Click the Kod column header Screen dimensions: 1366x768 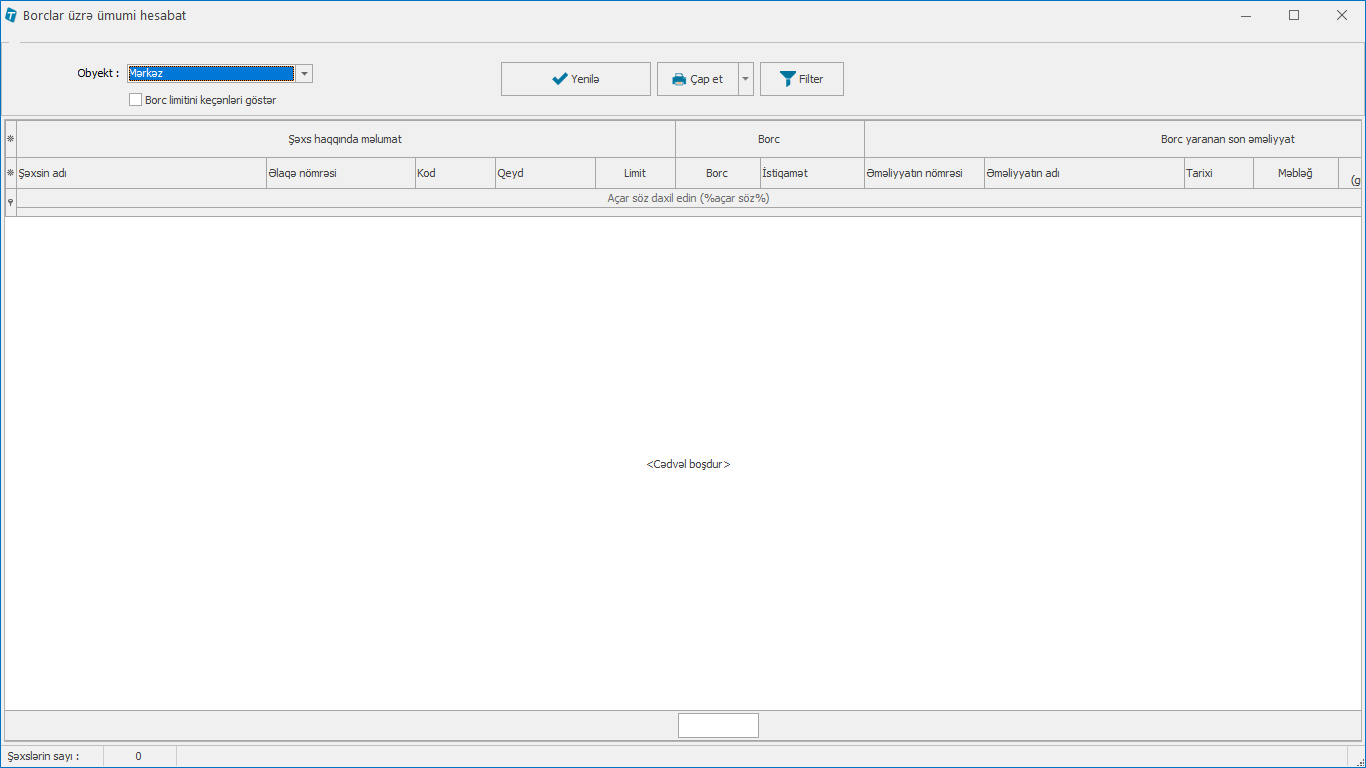point(454,173)
